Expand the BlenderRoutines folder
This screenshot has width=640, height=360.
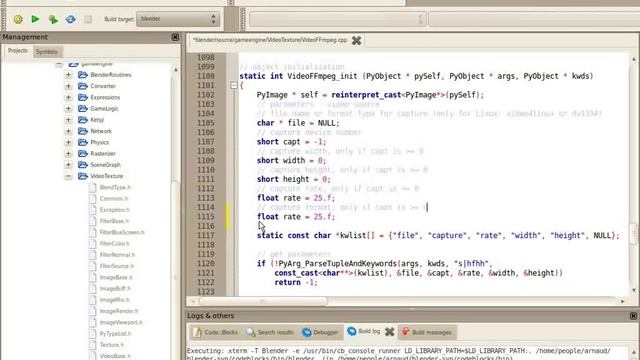(68, 75)
